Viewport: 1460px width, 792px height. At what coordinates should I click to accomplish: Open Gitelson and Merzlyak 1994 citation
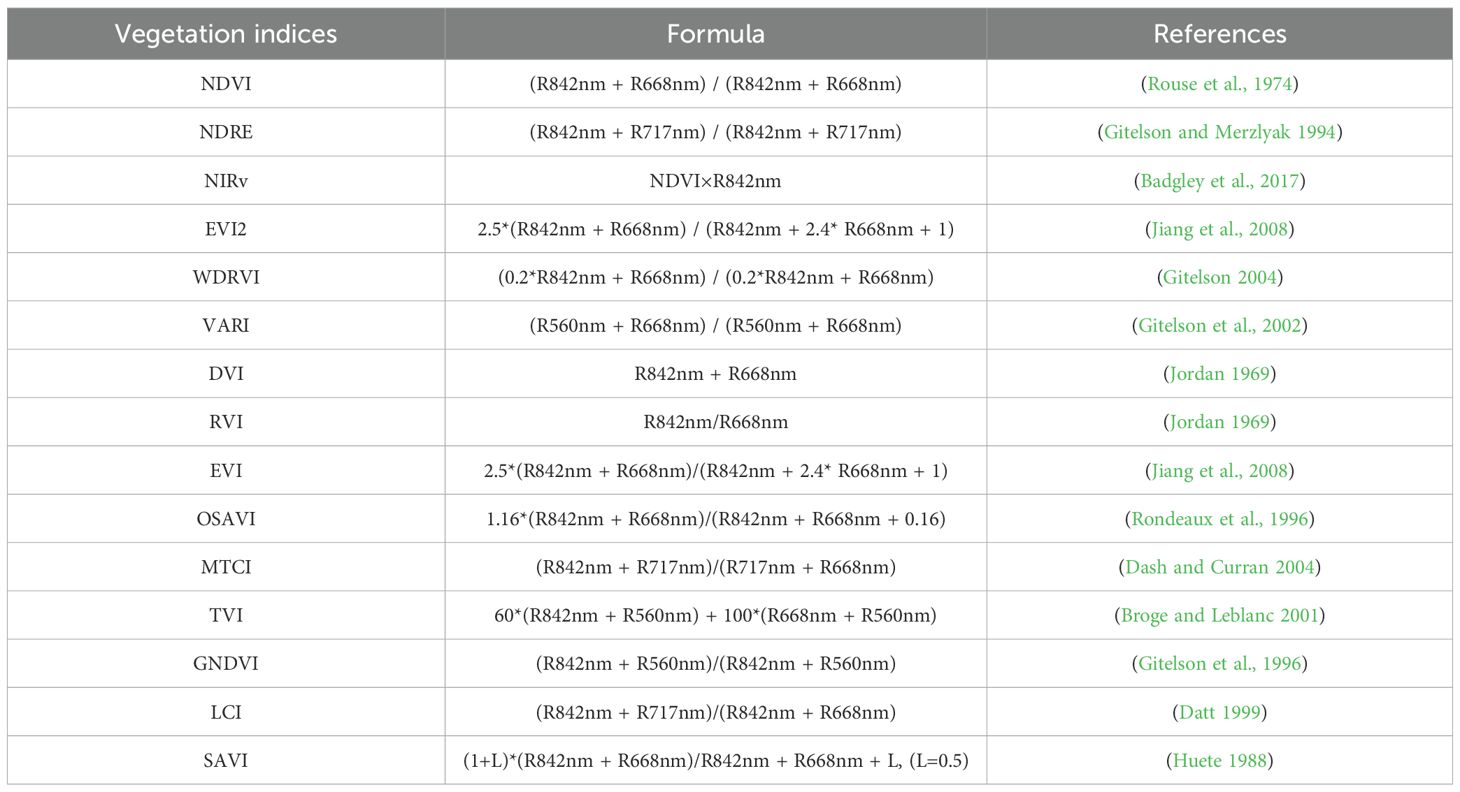[1219, 132]
